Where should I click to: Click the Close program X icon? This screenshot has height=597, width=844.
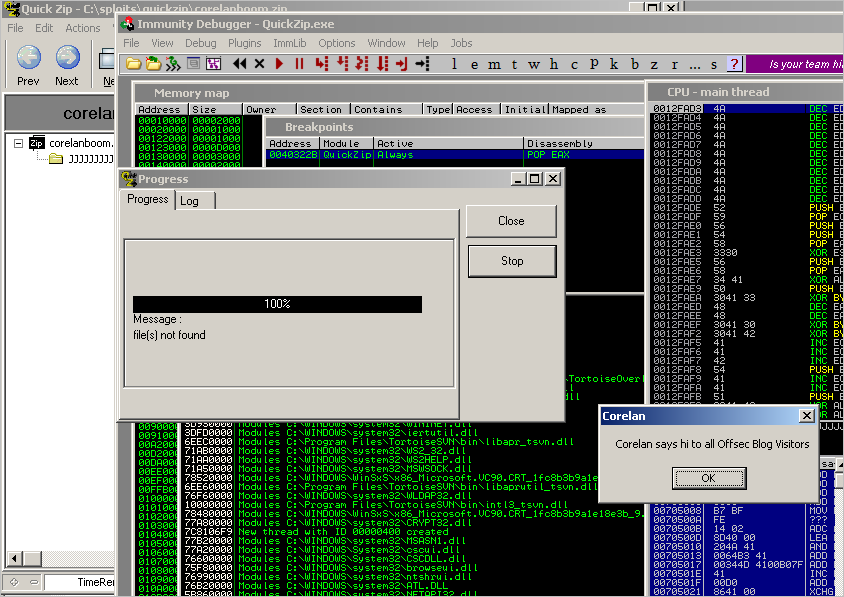click(260, 64)
